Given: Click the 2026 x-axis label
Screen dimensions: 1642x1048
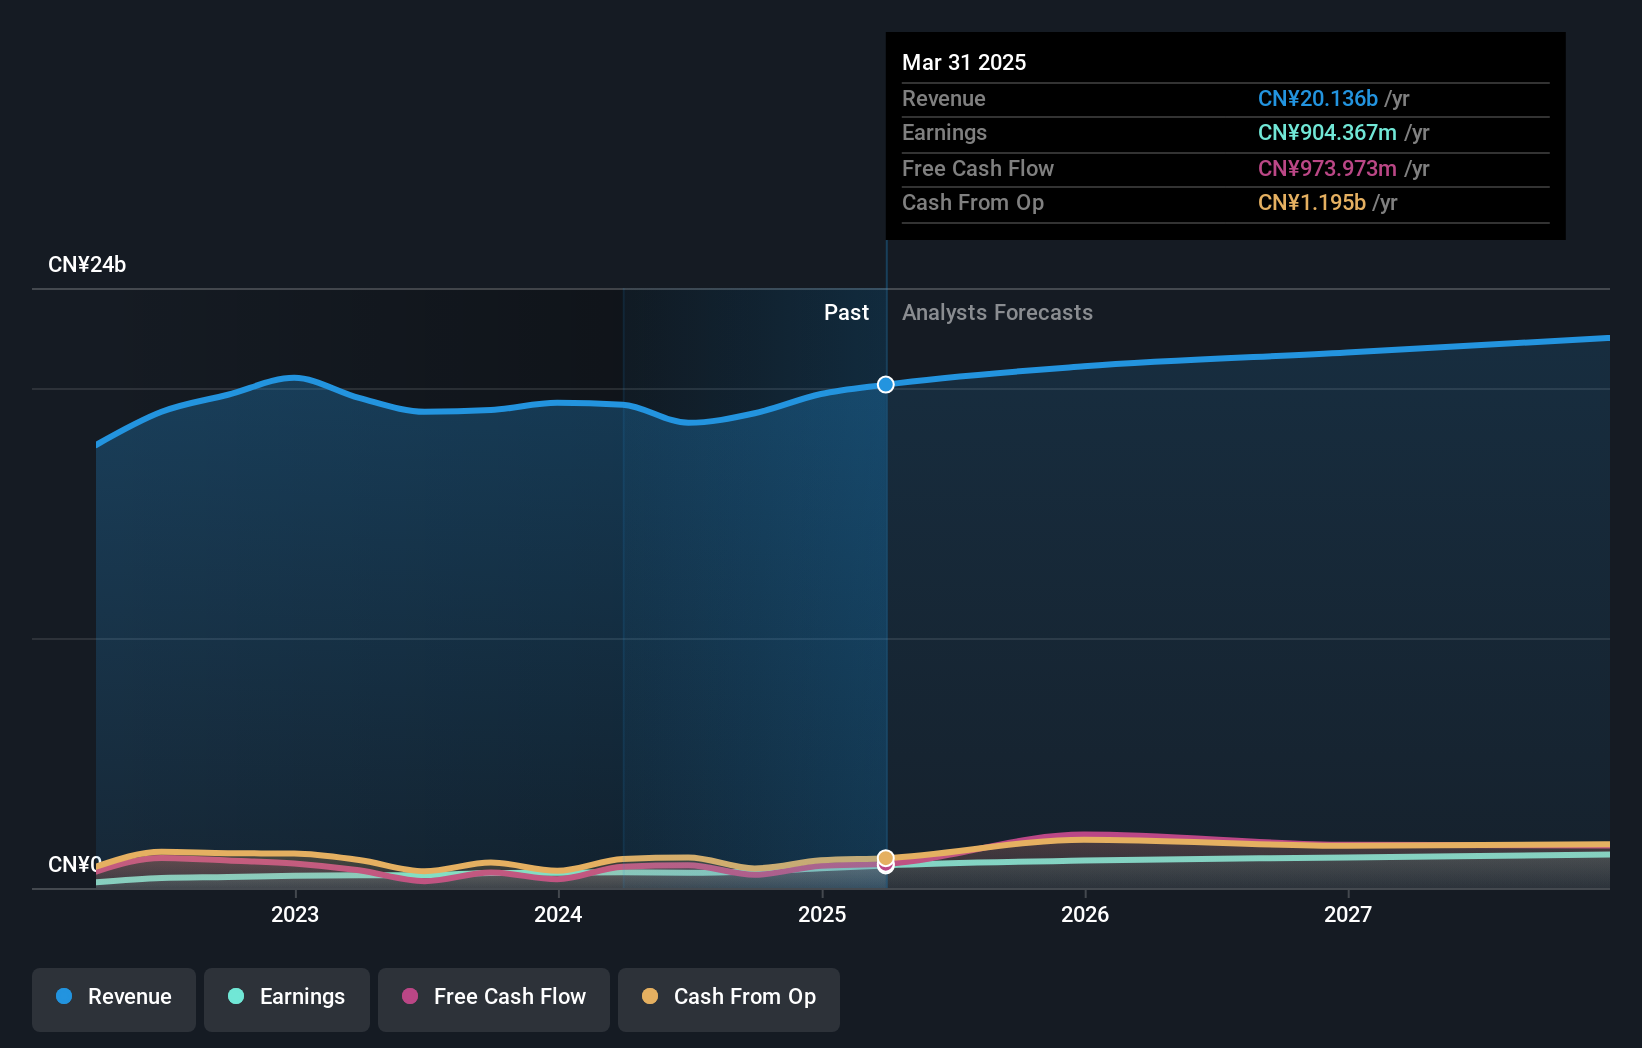Looking at the screenshot, I should [x=1085, y=914].
